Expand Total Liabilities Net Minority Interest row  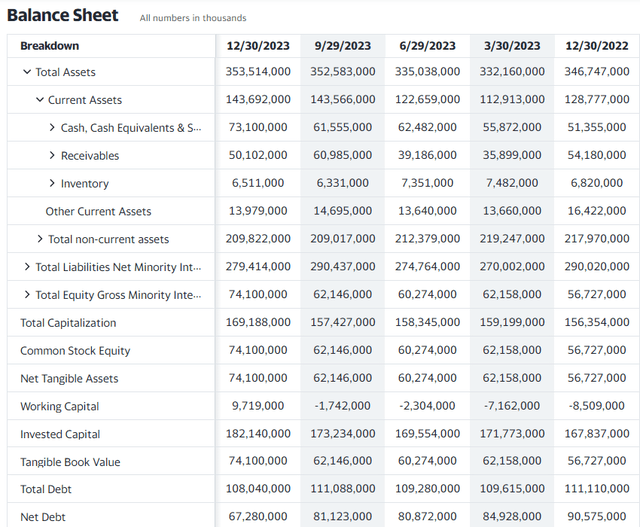(x=27, y=267)
